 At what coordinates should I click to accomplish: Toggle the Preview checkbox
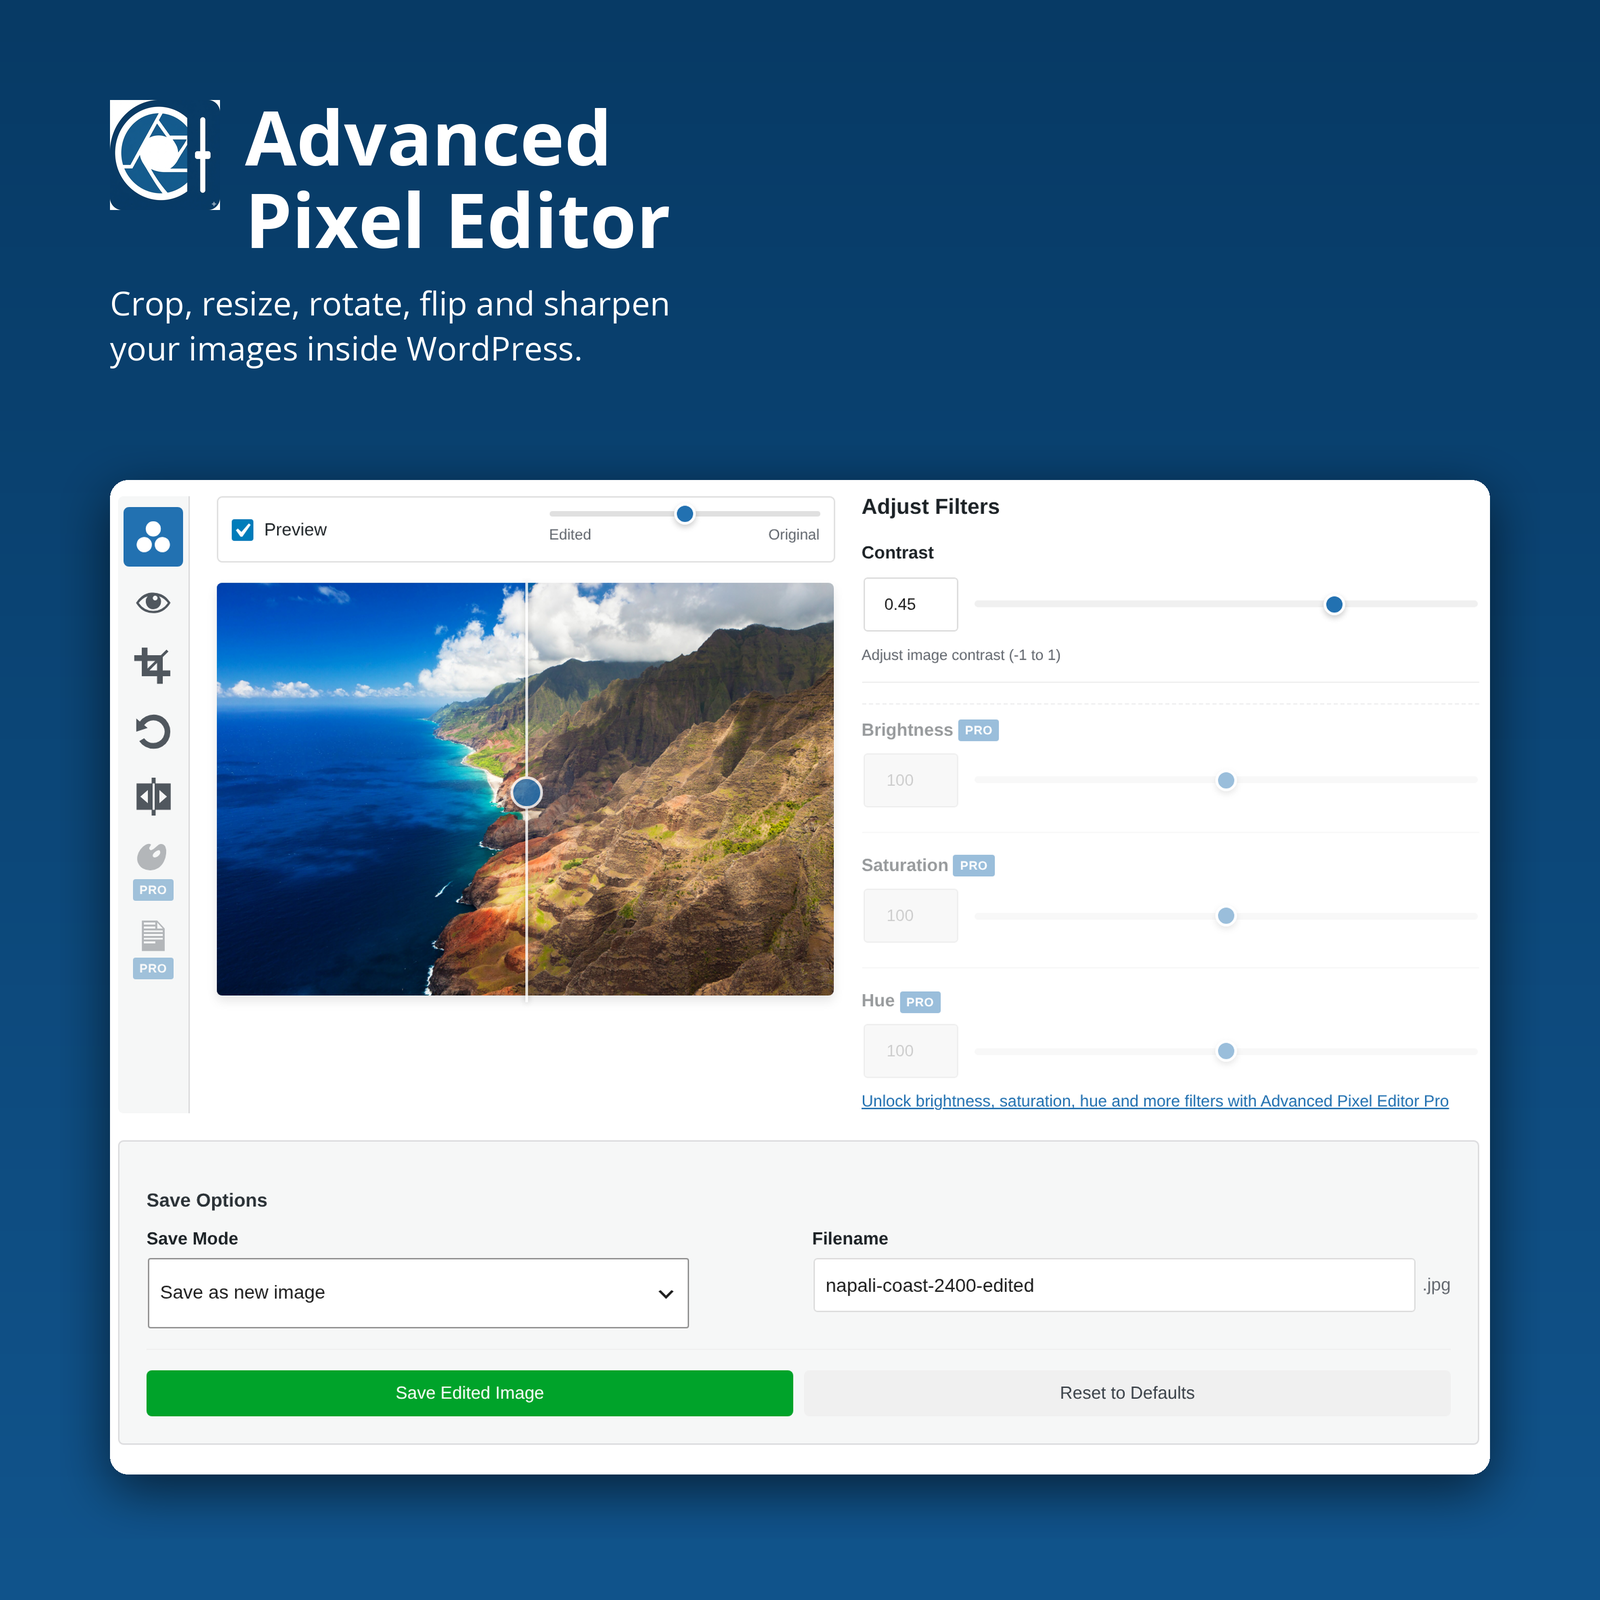(x=243, y=530)
